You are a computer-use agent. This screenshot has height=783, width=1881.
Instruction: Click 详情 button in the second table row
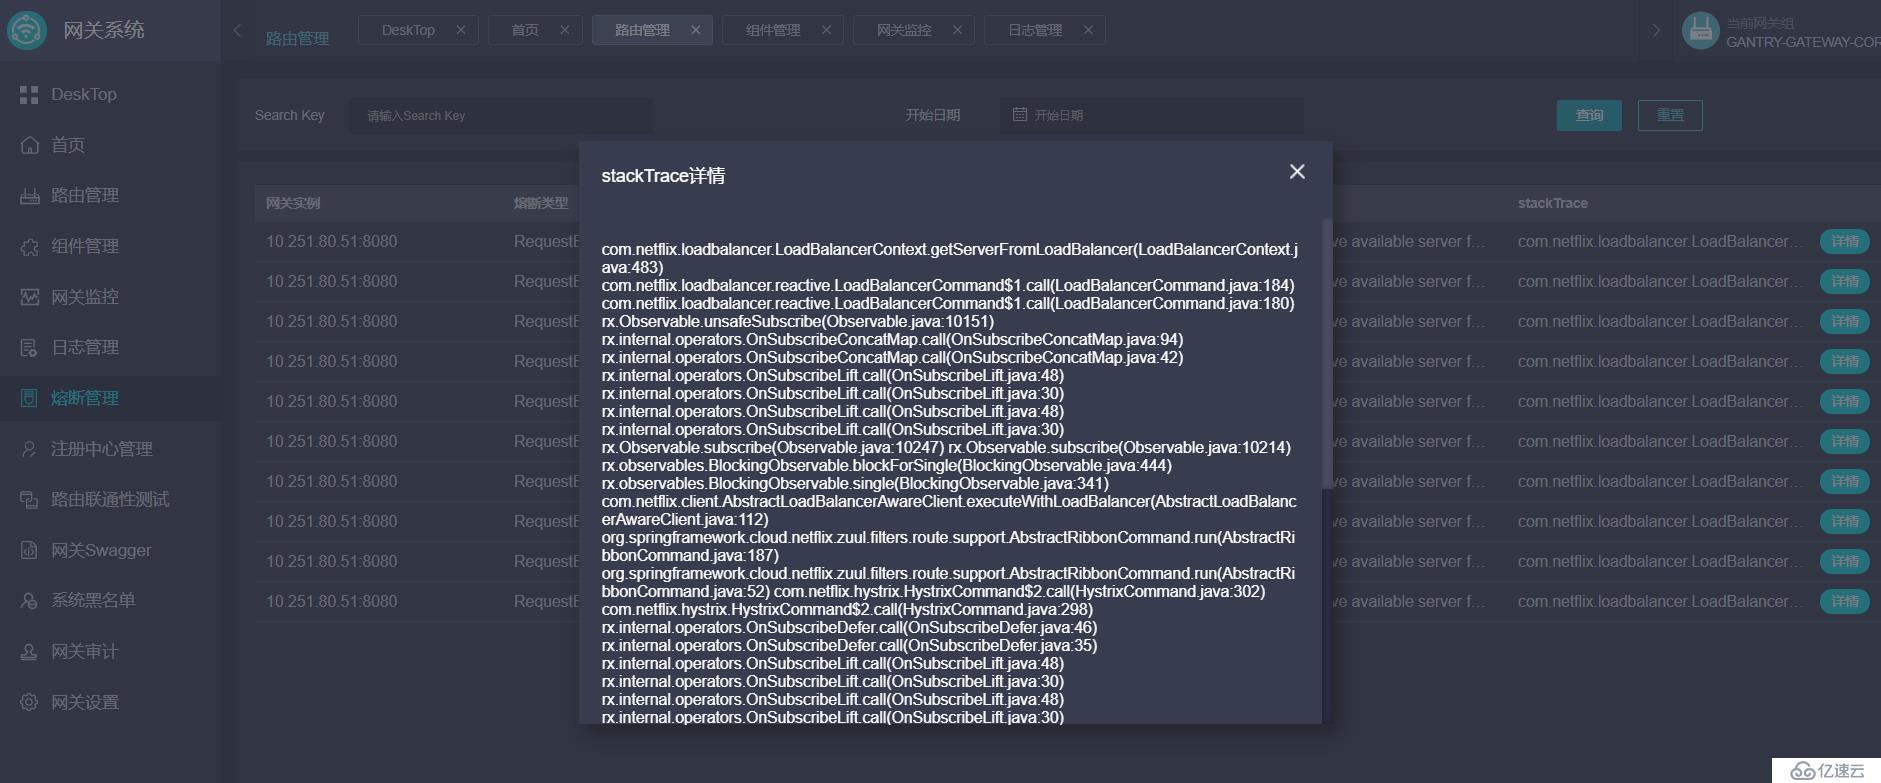(1844, 281)
